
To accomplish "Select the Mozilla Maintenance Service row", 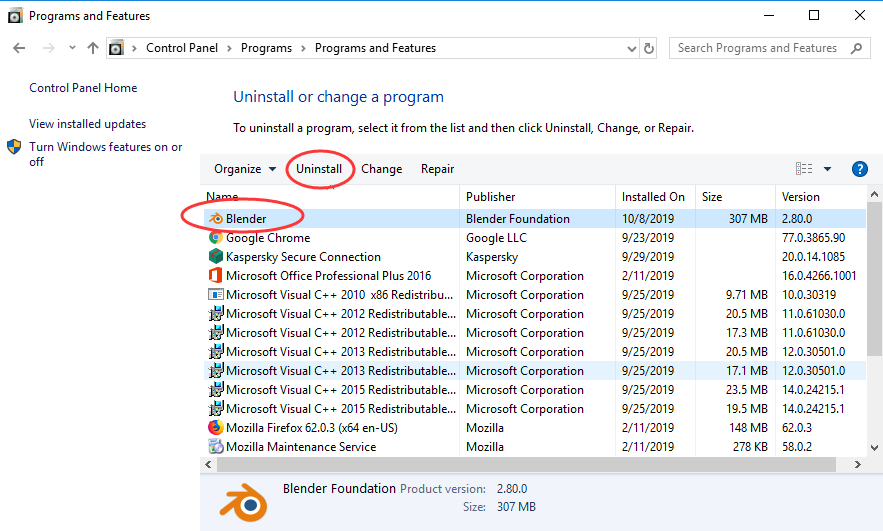I will point(534,447).
